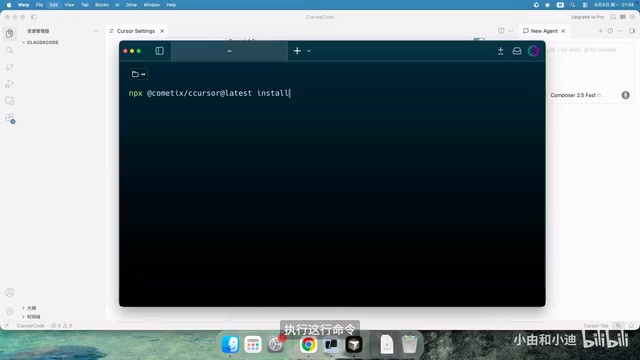Image resolution: width=640 pixels, height=360 pixels.
Task: Collapse the CLAUDECODE folder tree
Action: 41,42
